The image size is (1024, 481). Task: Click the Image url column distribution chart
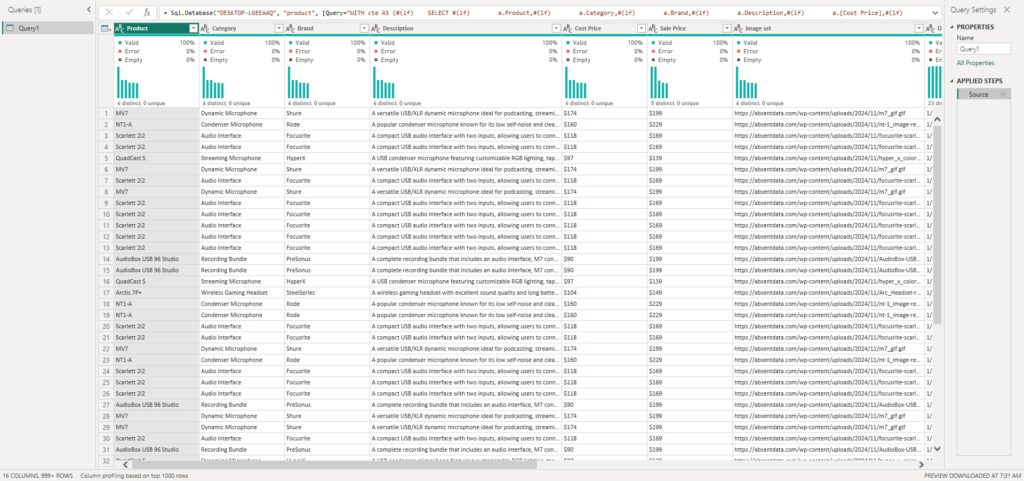[746, 82]
